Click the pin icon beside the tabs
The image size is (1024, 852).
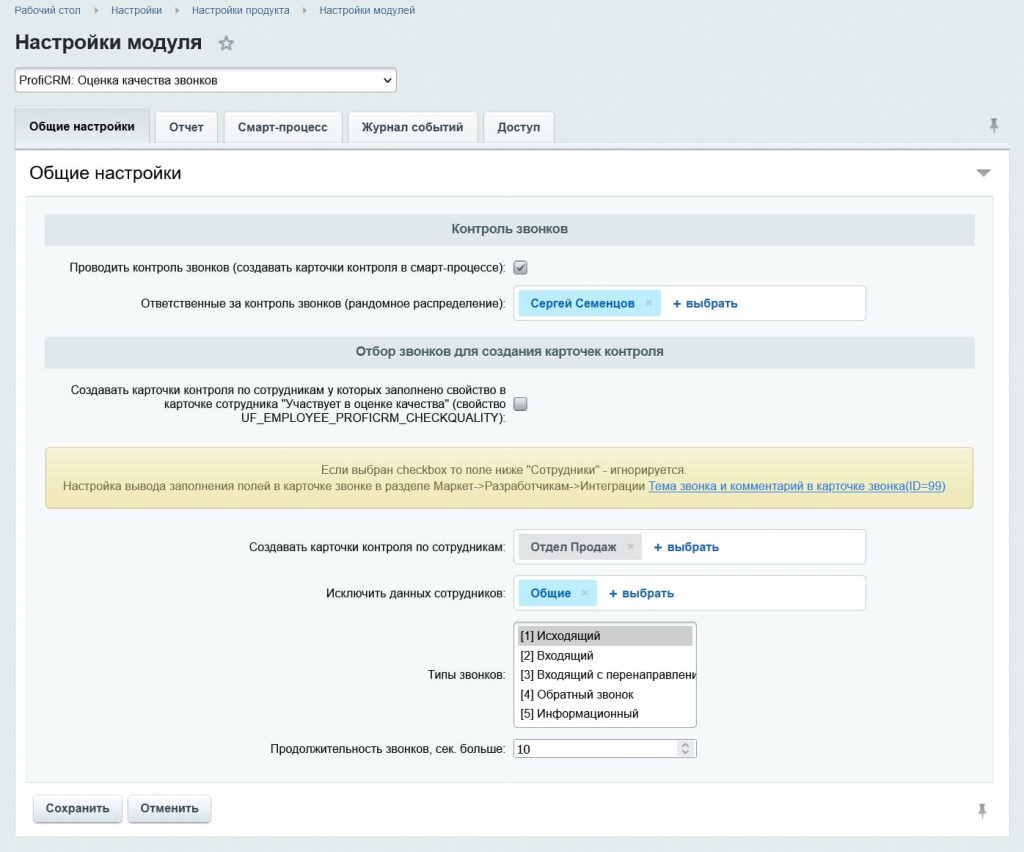click(x=993, y=125)
